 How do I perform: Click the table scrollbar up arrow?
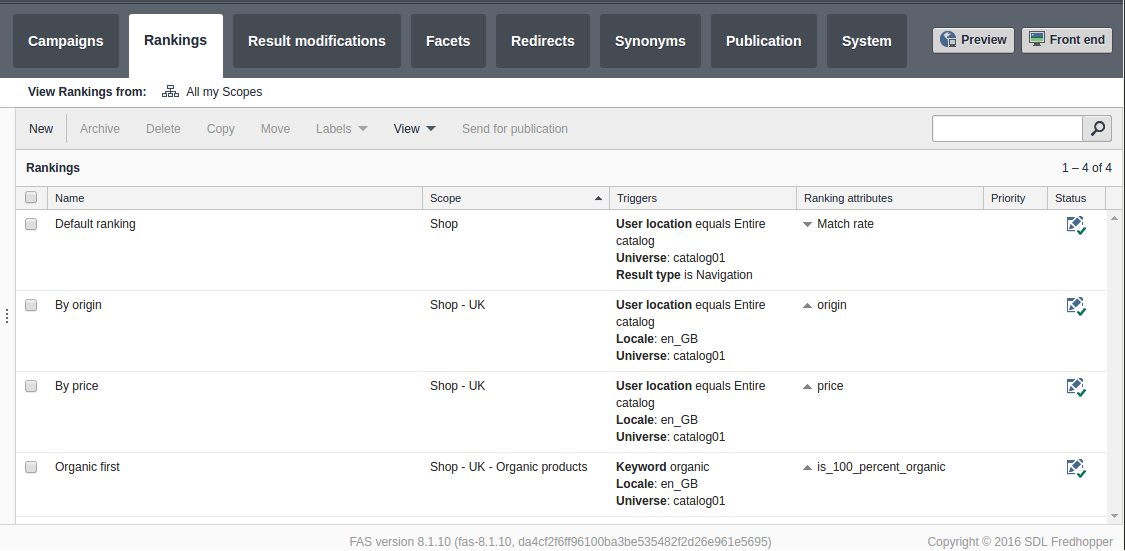pyautogui.click(x=1114, y=217)
